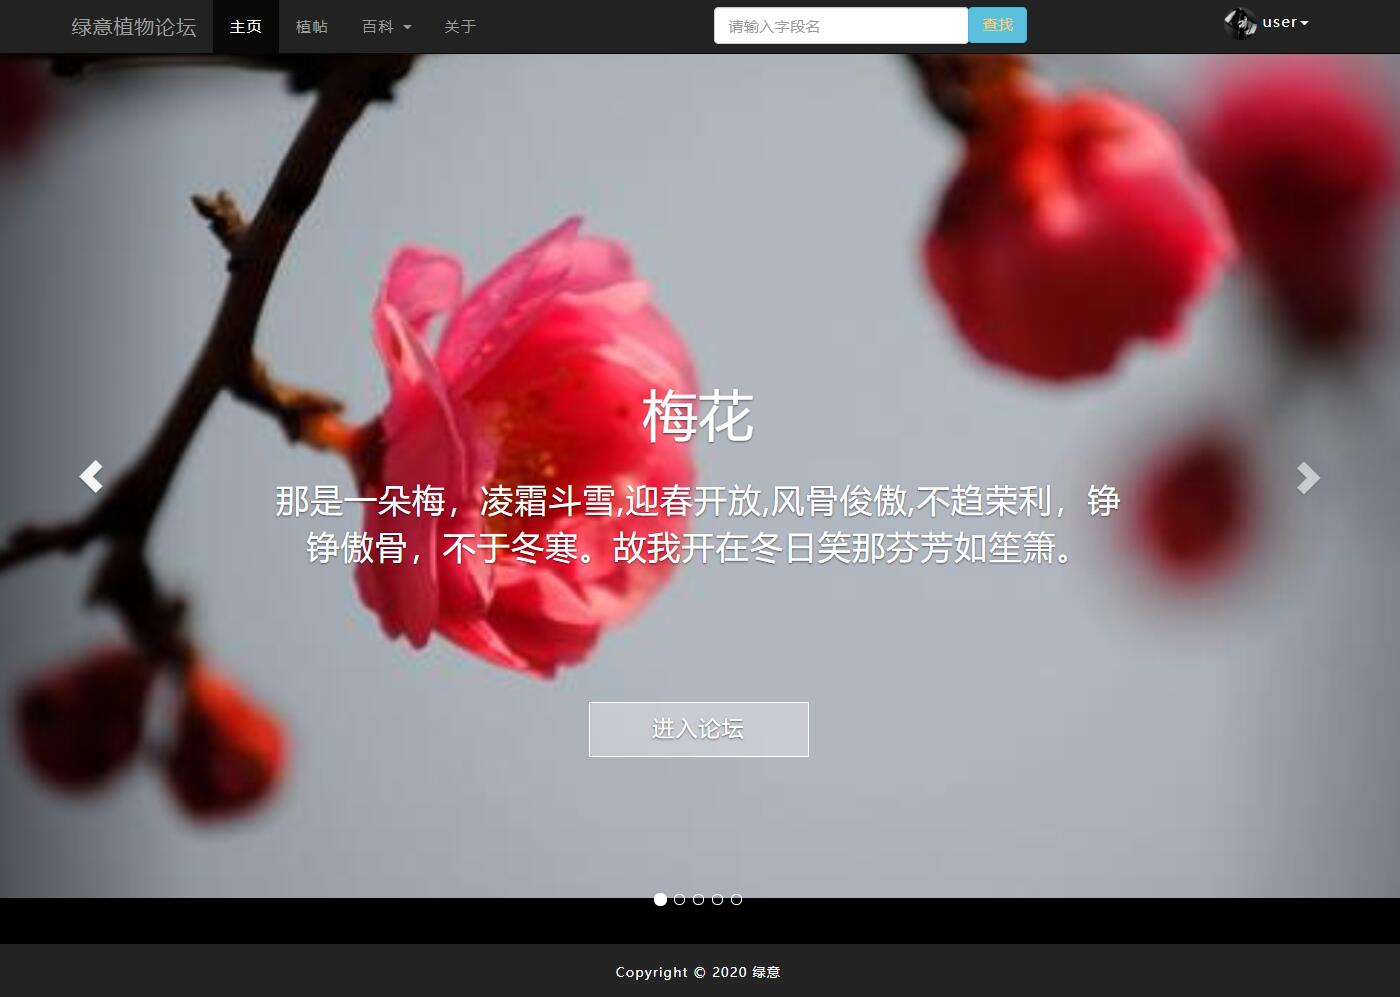Click the previous slide arrow
This screenshot has width=1400, height=997.
pyautogui.click(x=91, y=477)
